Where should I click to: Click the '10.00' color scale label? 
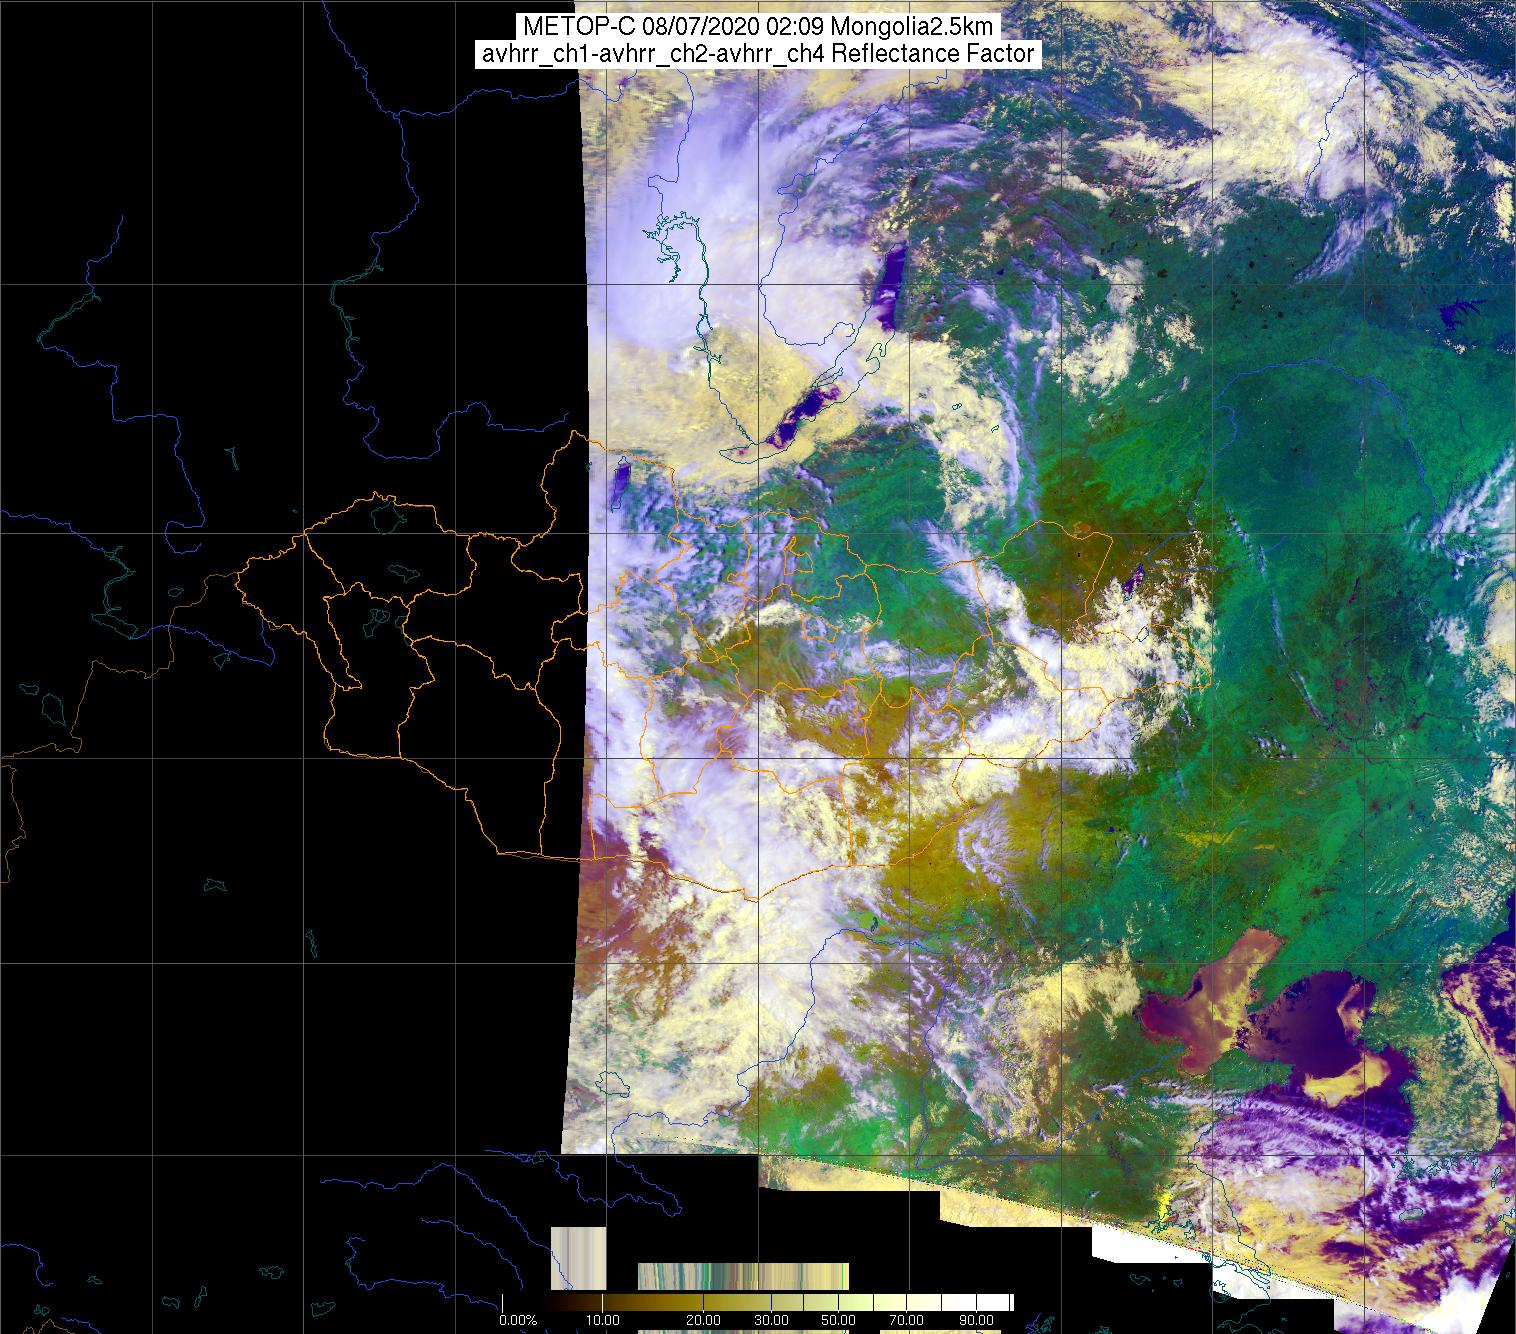point(603,1321)
